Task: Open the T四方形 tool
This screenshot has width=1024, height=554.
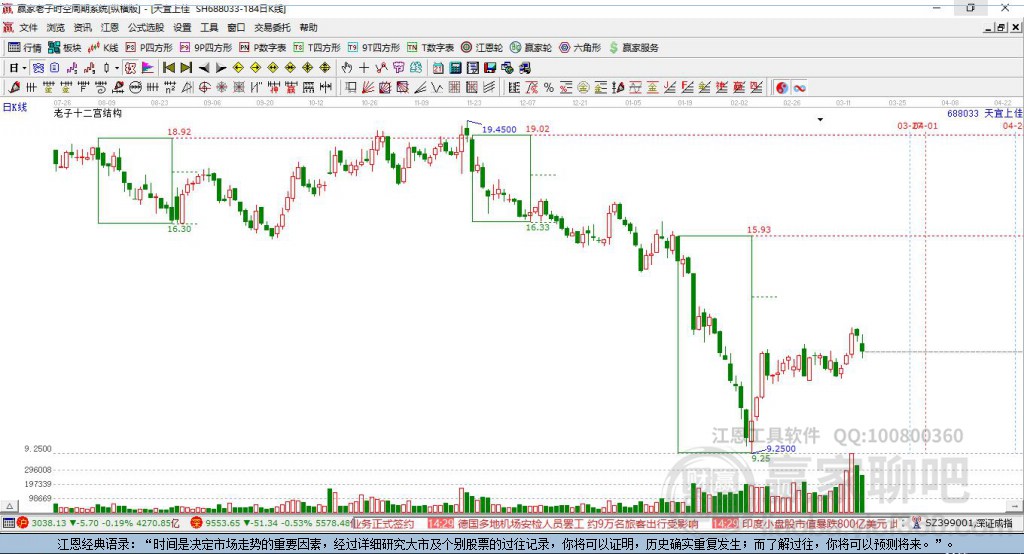Action: click(x=317, y=48)
